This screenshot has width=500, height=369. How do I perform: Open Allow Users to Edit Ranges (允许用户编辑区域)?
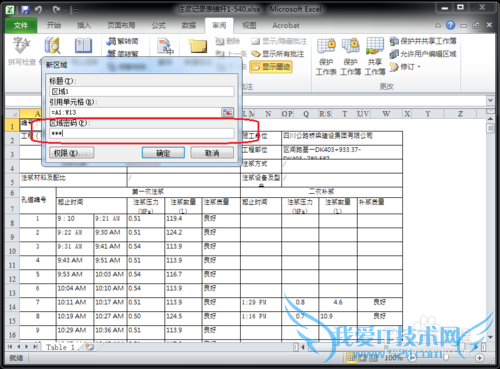pos(423,54)
